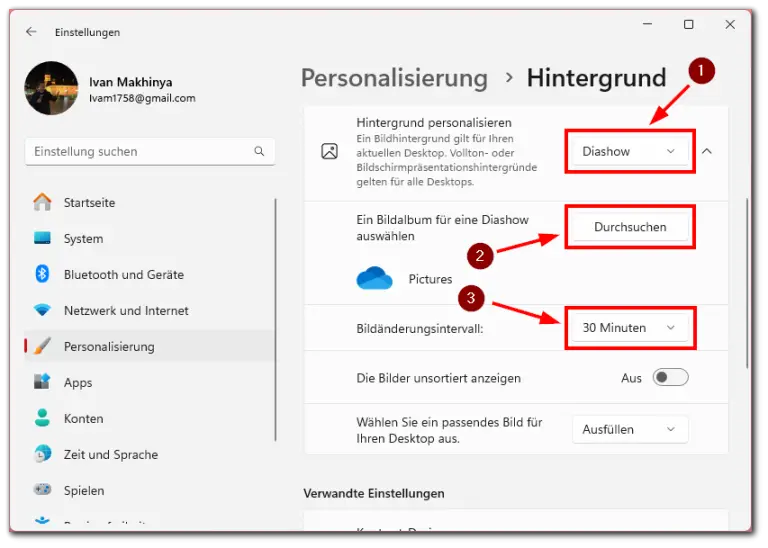Click the Zeit und Sprache globe icon
This screenshot has width=768, height=548.
tap(42, 455)
